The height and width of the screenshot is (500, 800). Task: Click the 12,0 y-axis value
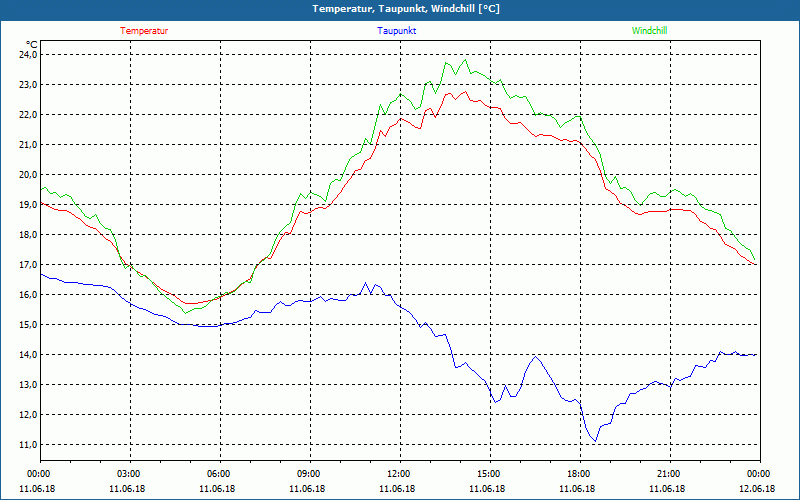pyautogui.click(x=29, y=415)
